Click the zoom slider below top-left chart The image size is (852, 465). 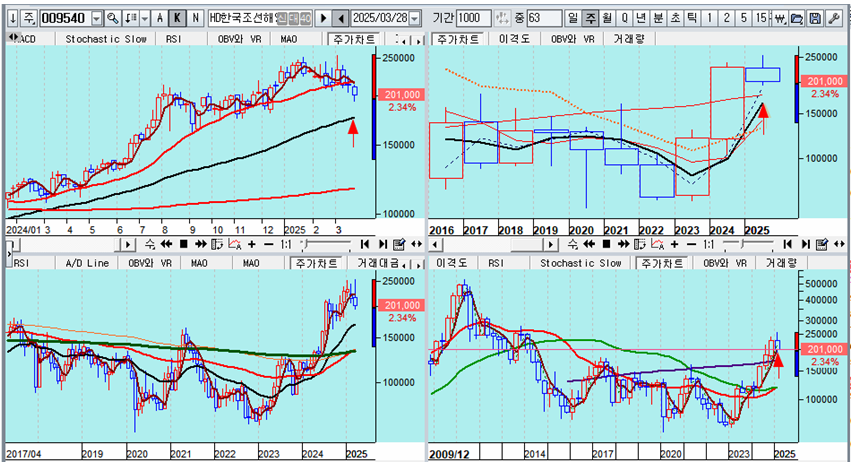pos(320,244)
